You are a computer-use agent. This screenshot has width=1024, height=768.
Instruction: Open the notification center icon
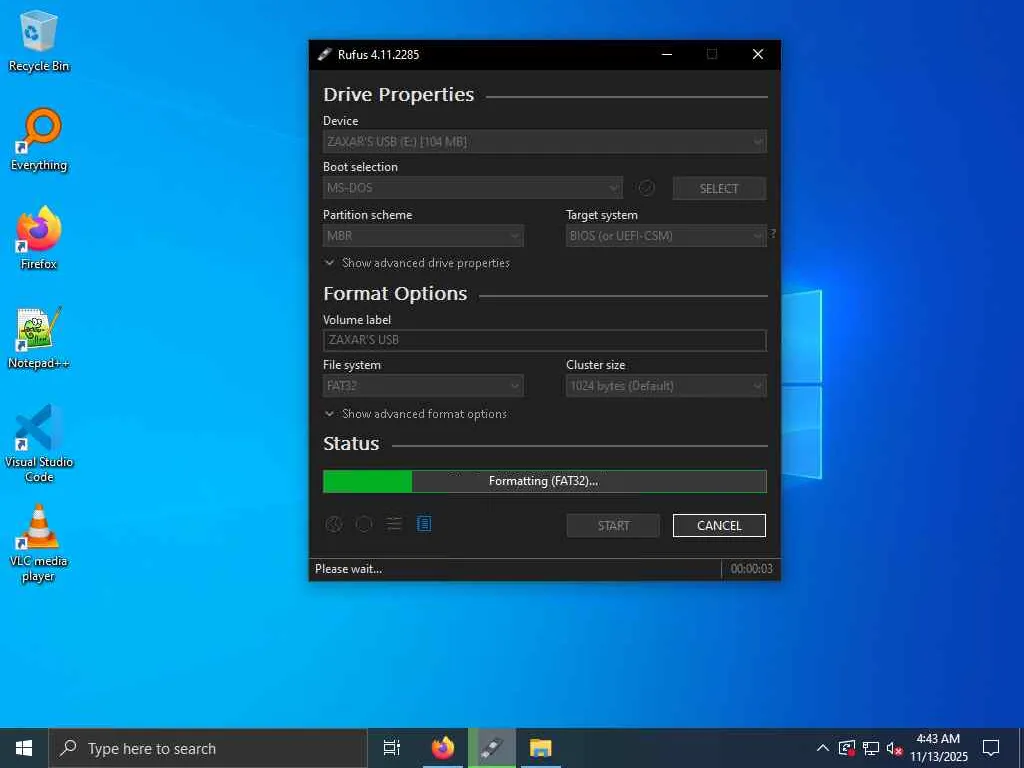click(x=991, y=748)
